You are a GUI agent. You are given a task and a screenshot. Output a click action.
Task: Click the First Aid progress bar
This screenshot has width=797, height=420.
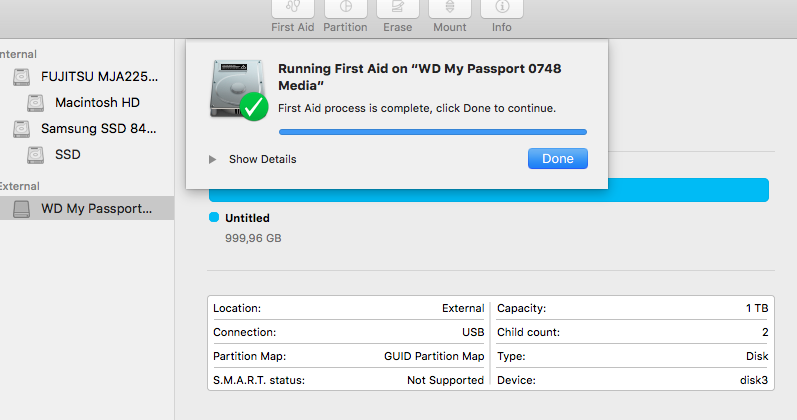pos(432,131)
